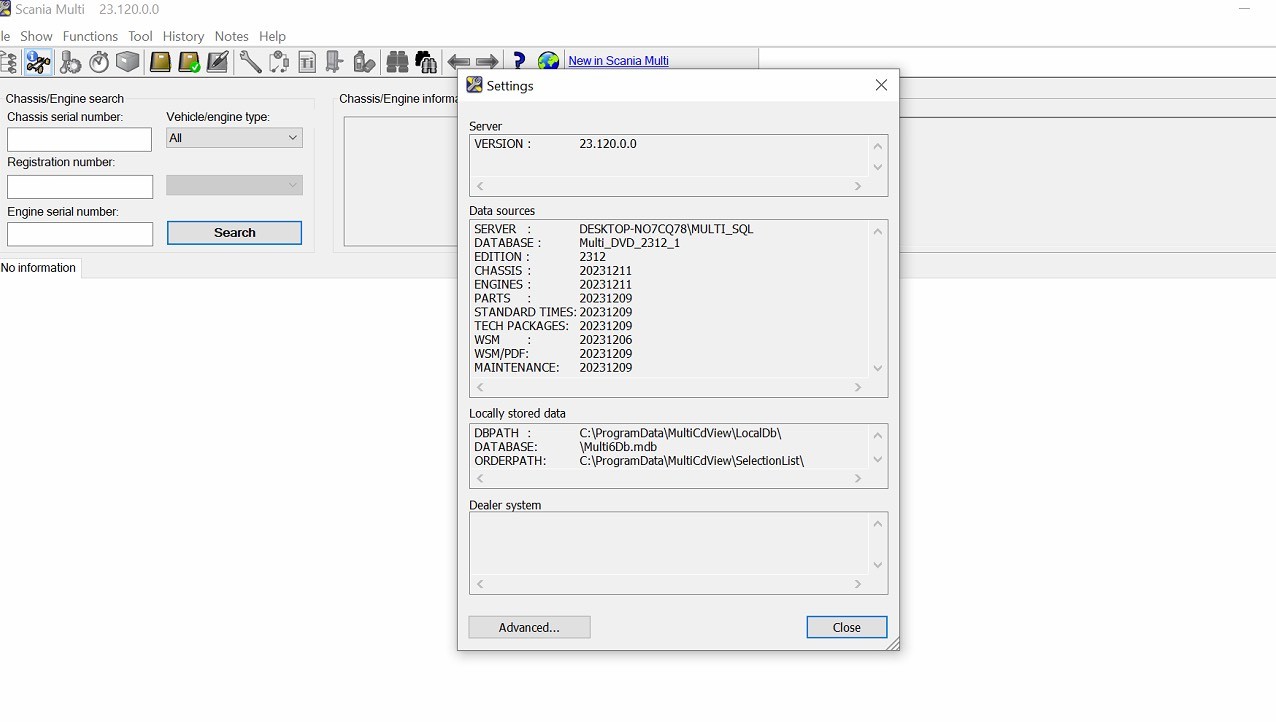Image resolution: width=1276 pixels, height=724 pixels.
Task: Click down arrow in Dealer system scrollbar
Action: point(877,565)
